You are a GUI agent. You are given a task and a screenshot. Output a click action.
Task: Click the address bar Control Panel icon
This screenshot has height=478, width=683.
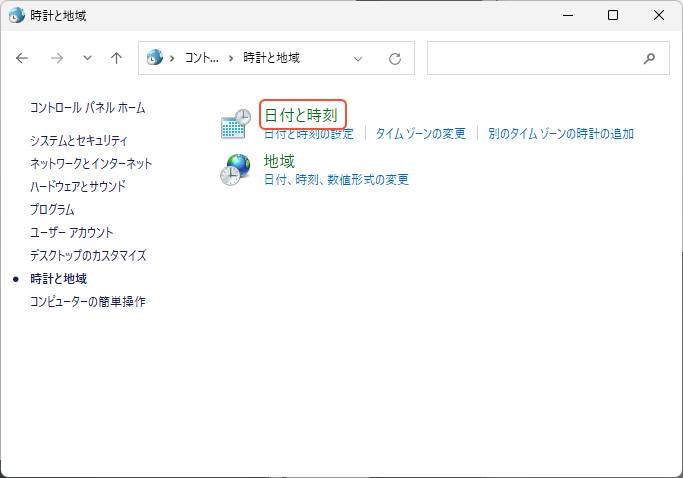click(x=155, y=58)
